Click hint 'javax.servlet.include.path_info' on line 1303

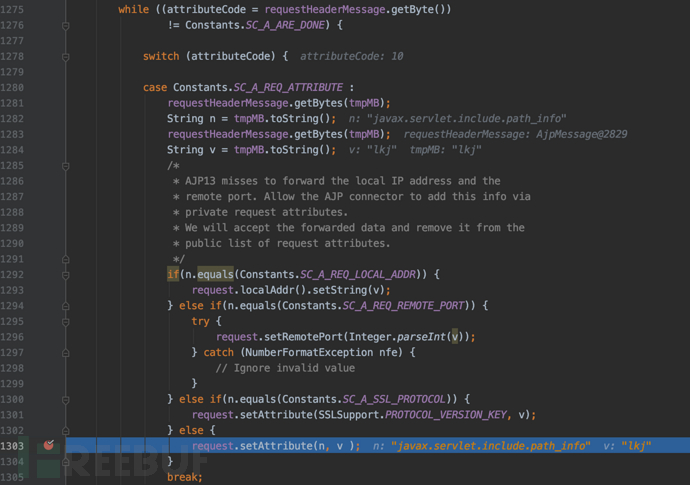pos(490,446)
